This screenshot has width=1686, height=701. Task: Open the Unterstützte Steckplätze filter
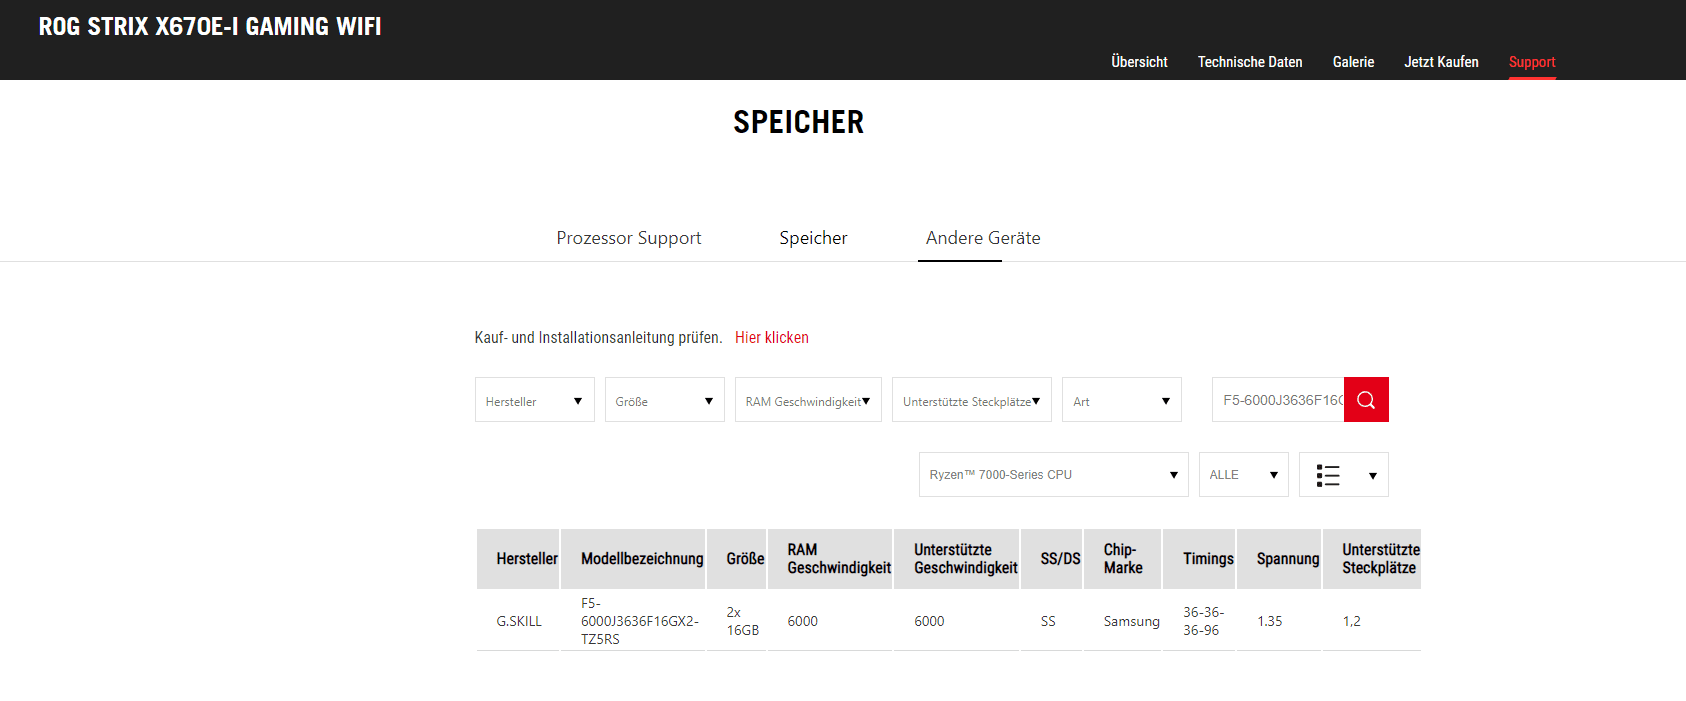pyautogui.click(x=971, y=400)
